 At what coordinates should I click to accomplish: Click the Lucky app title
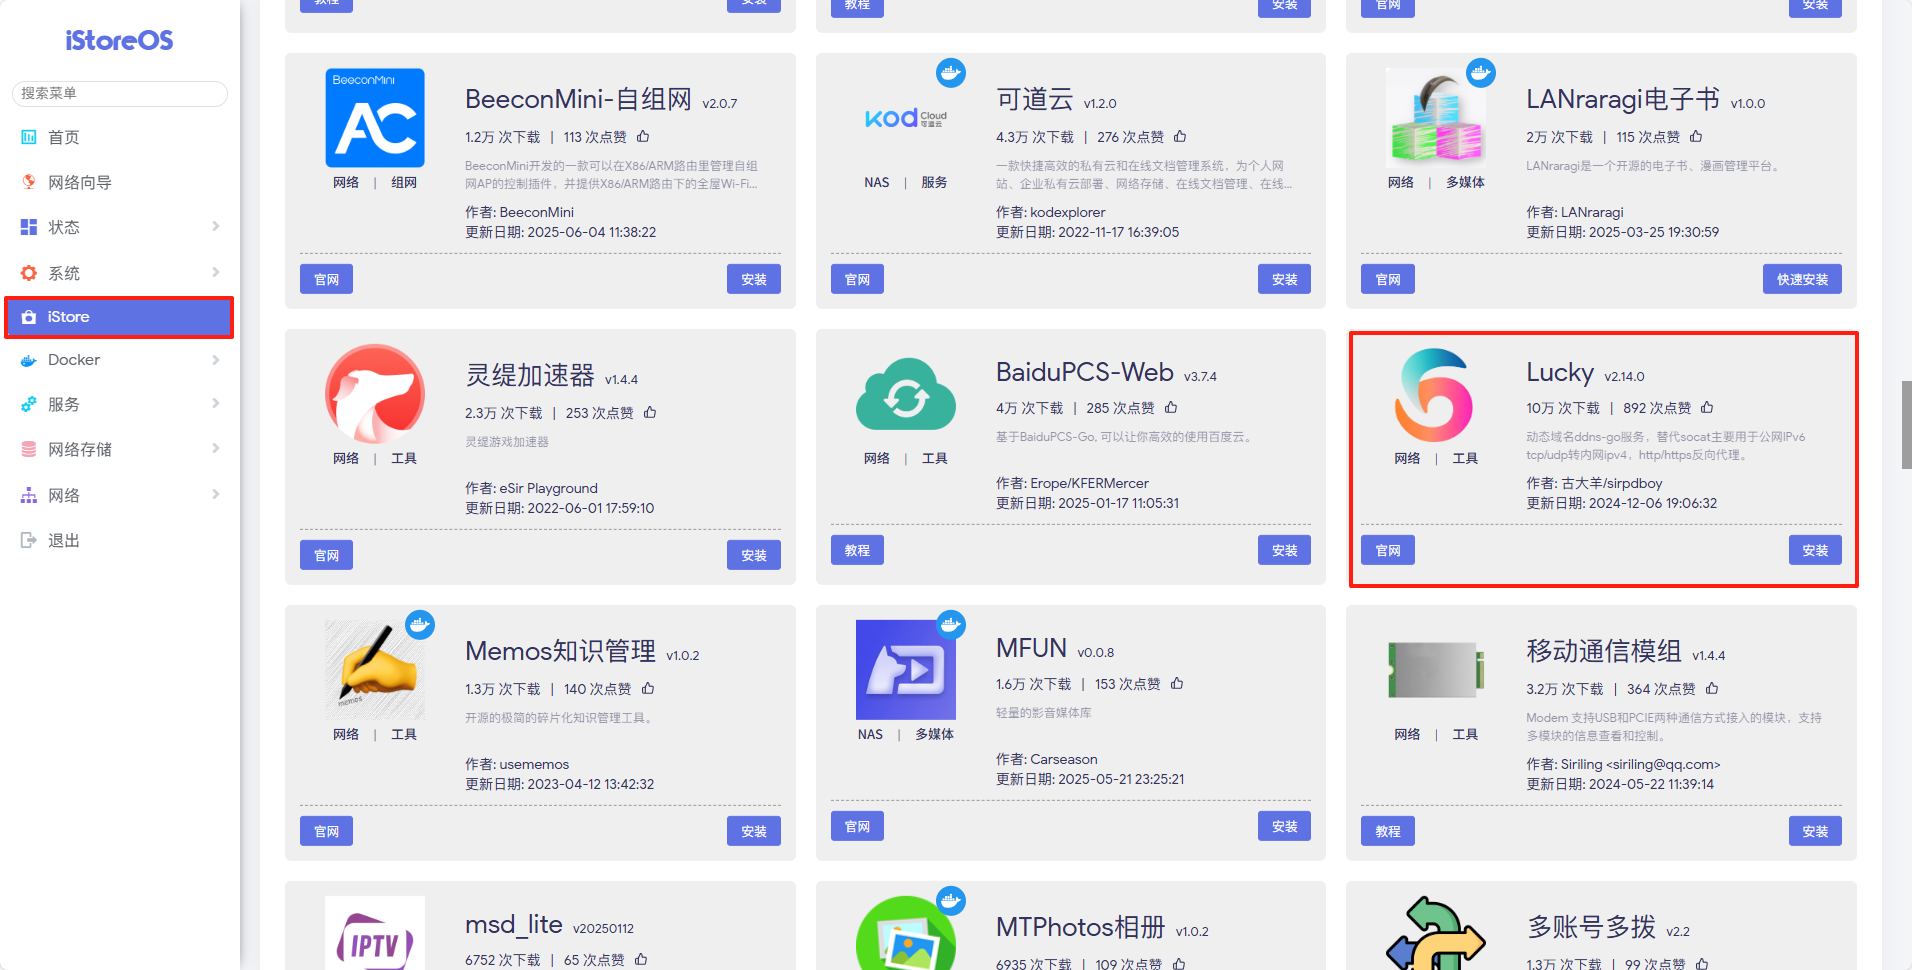[1560, 372]
